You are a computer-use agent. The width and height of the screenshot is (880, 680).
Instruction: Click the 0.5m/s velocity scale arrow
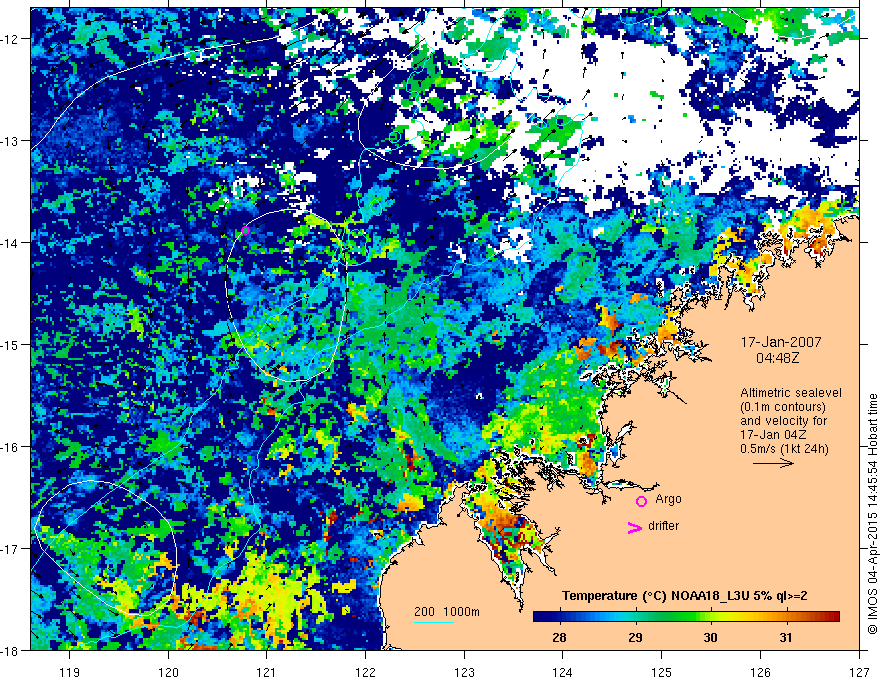click(773, 463)
